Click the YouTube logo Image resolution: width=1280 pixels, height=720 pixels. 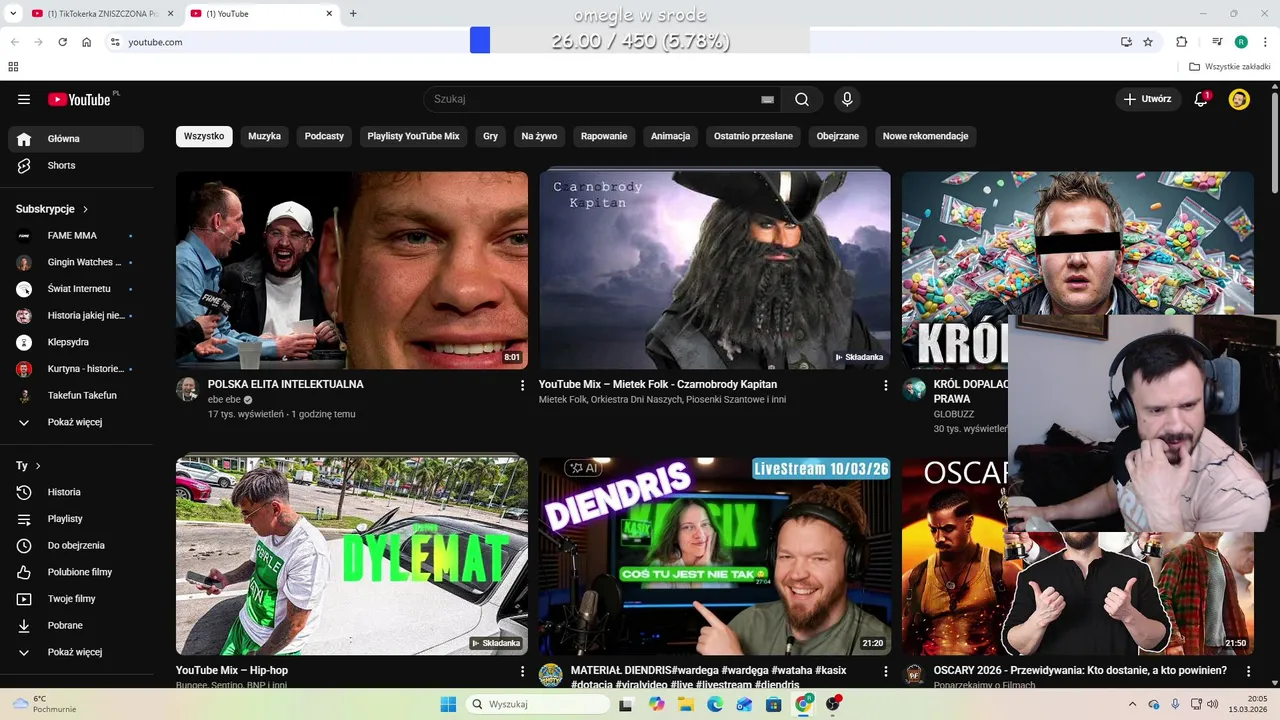coord(79,99)
